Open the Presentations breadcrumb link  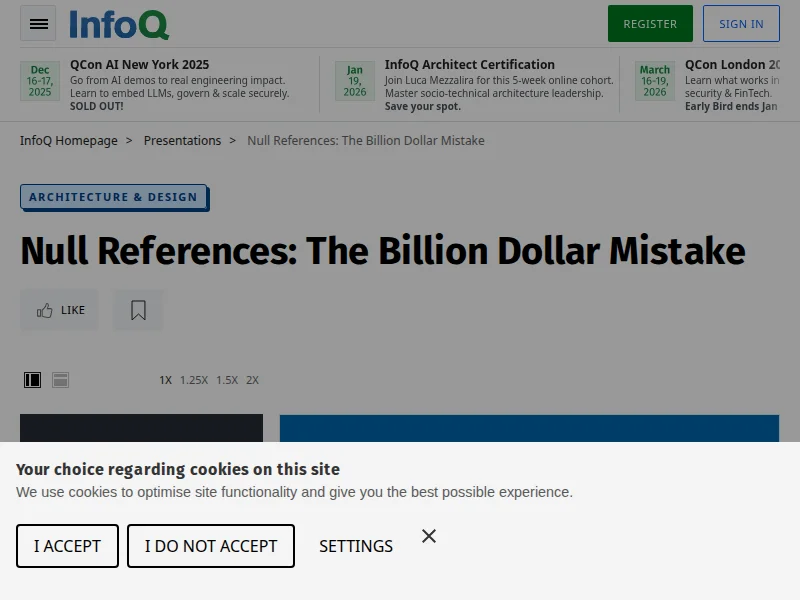[x=182, y=141]
